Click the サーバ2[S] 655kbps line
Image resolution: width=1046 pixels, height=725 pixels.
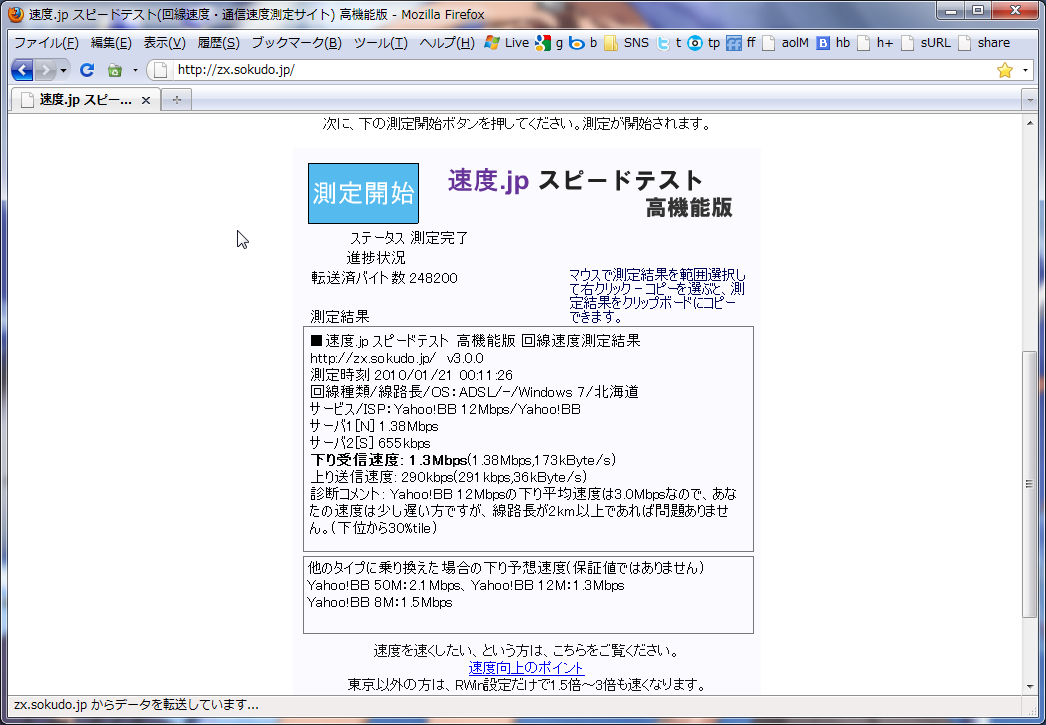(370, 444)
